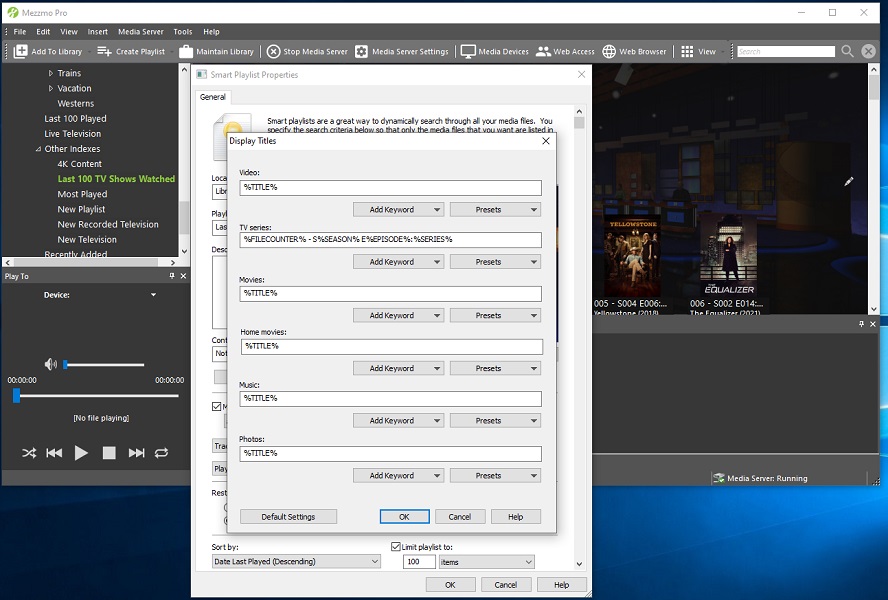Screen dimensions: 888x600
Task: Click the magnifying glass search icon
Action: tap(847, 52)
